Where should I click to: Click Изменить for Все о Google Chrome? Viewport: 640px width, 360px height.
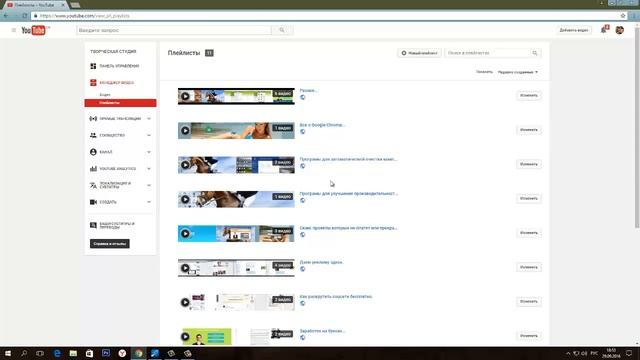529,130
